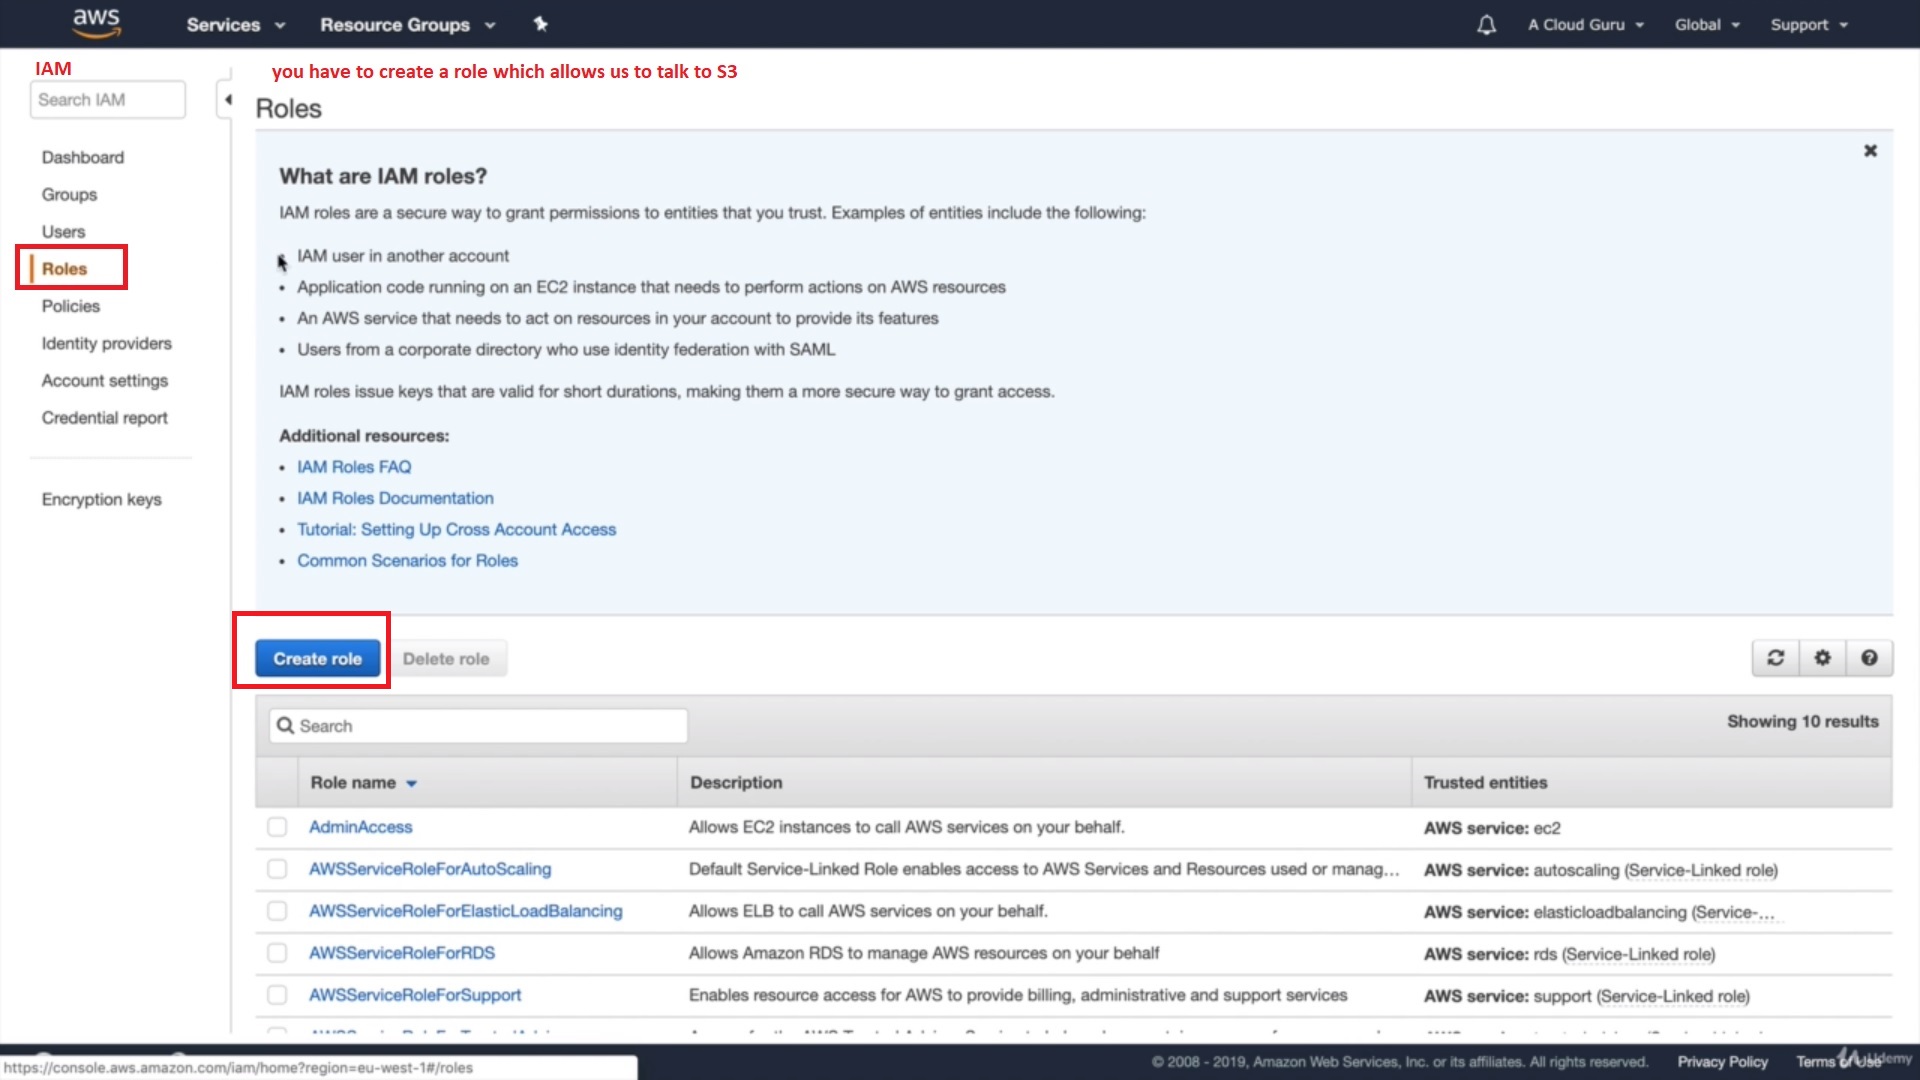The height and width of the screenshot is (1080, 1920).
Task: Open the IAM Roles FAQ link
Action: (x=354, y=467)
